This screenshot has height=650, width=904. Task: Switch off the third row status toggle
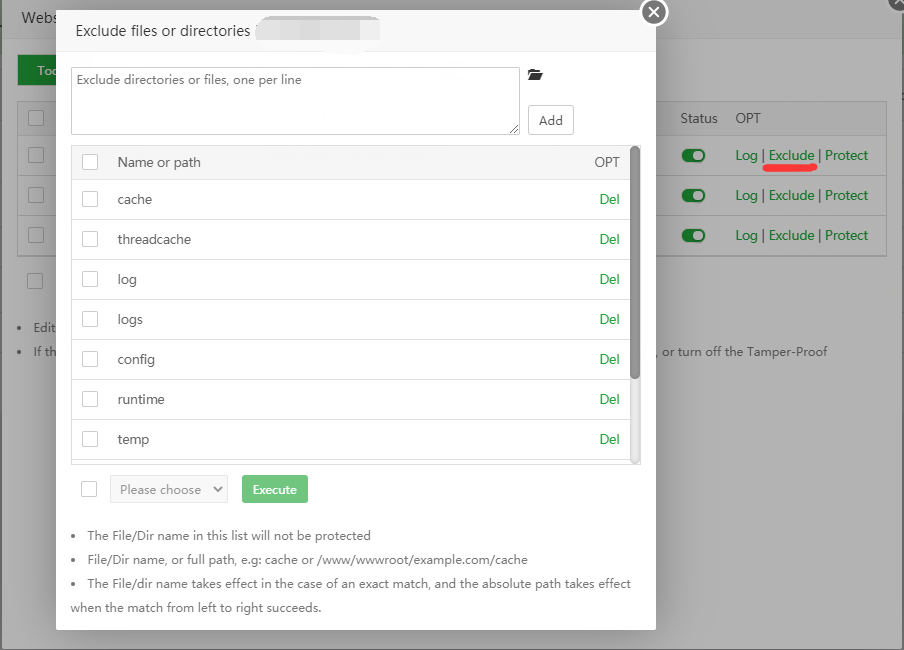(693, 236)
